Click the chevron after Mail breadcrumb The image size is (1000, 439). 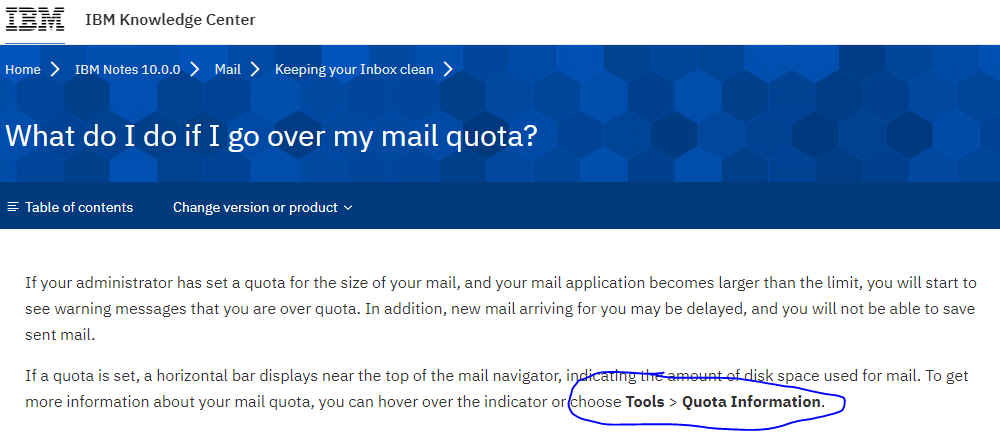pos(255,70)
